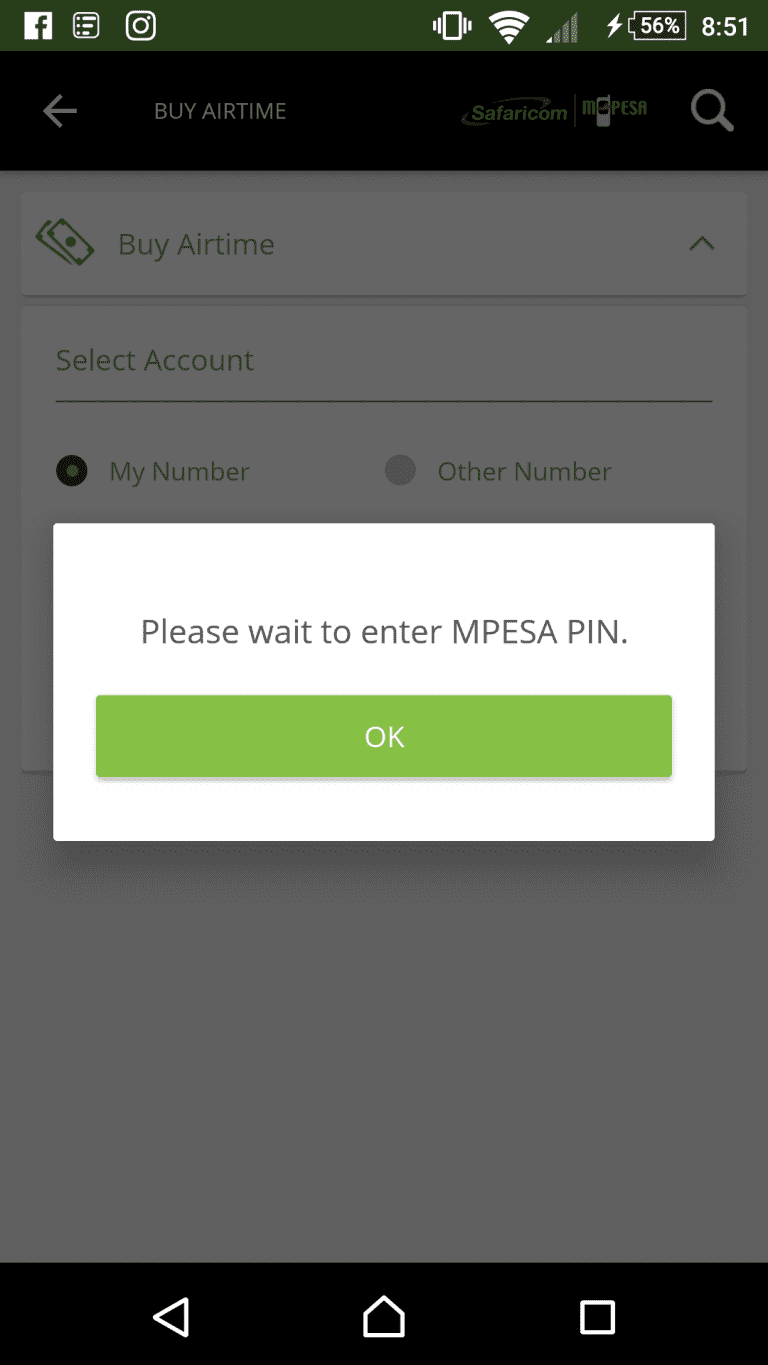Viewport: 768px width, 1365px height.
Task: Tap the vibrate mode status icon
Action: pos(452,27)
